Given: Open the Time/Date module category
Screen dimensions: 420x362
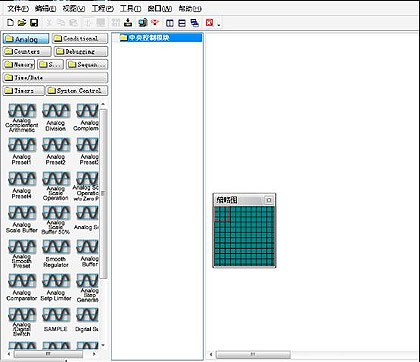Looking at the screenshot, I should tap(55, 78).
